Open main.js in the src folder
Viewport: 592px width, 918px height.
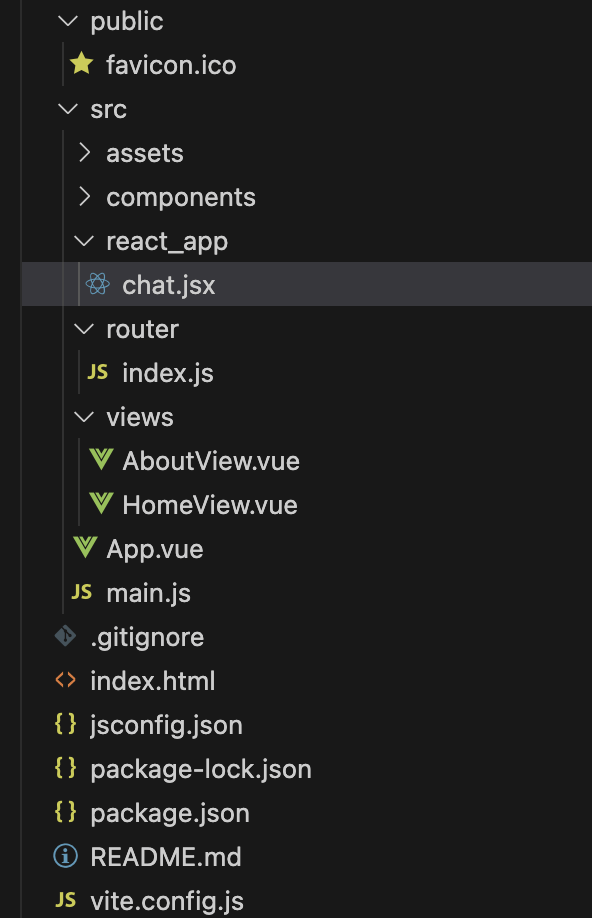(x=148, y=592)
